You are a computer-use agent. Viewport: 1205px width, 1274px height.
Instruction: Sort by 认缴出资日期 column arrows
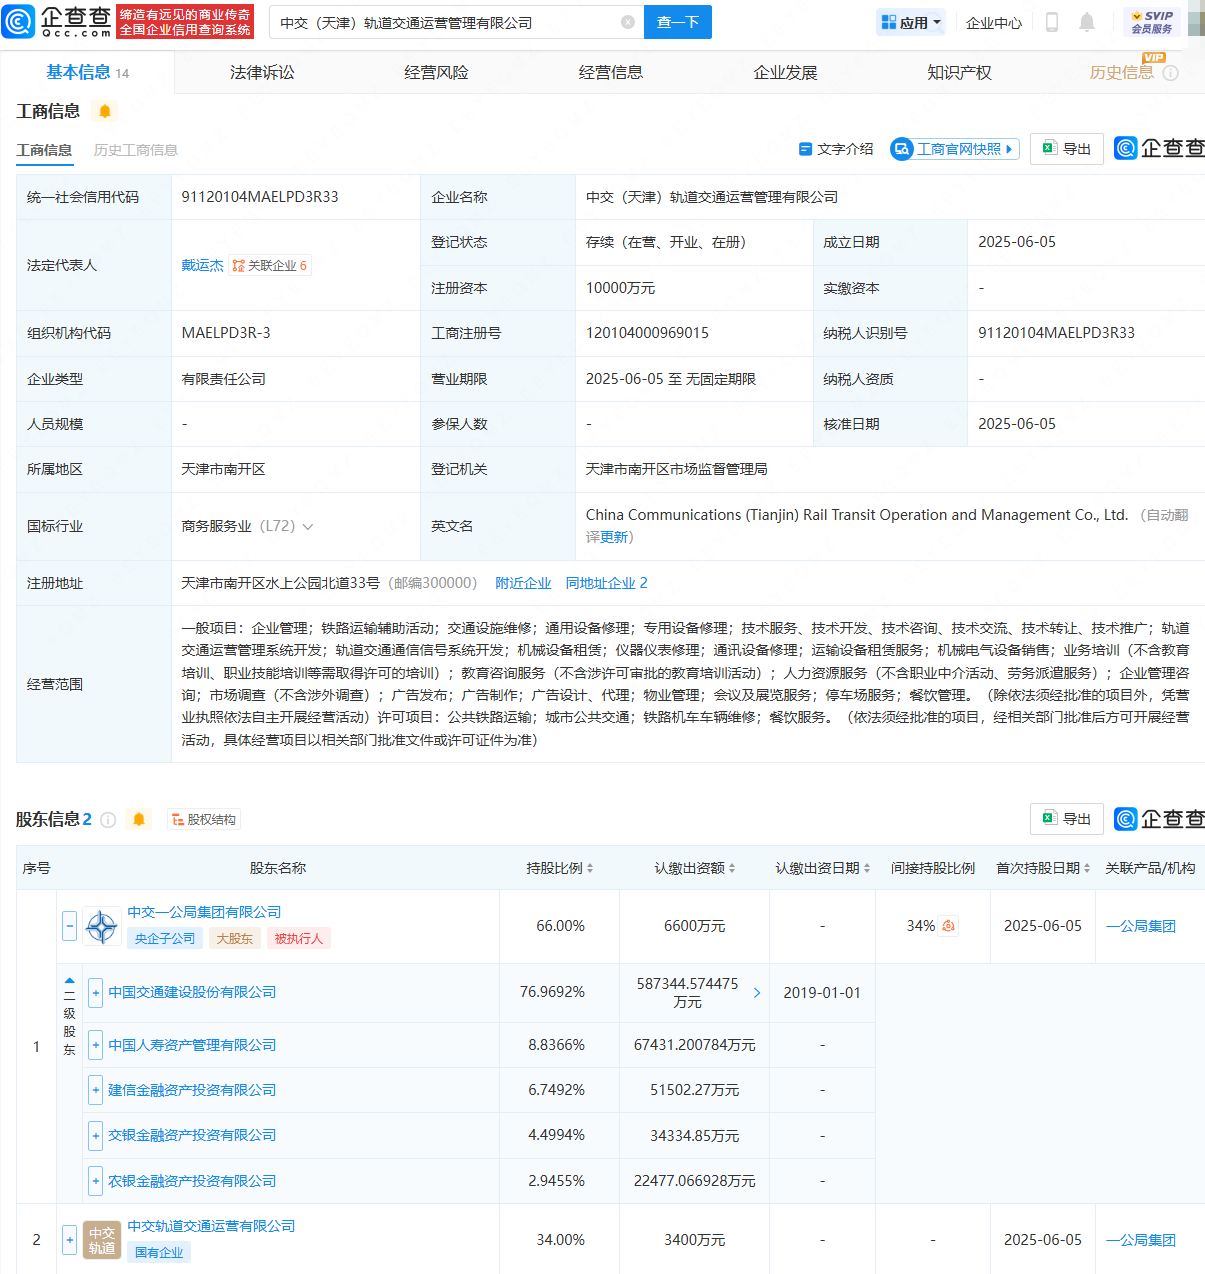pos(867,868)
